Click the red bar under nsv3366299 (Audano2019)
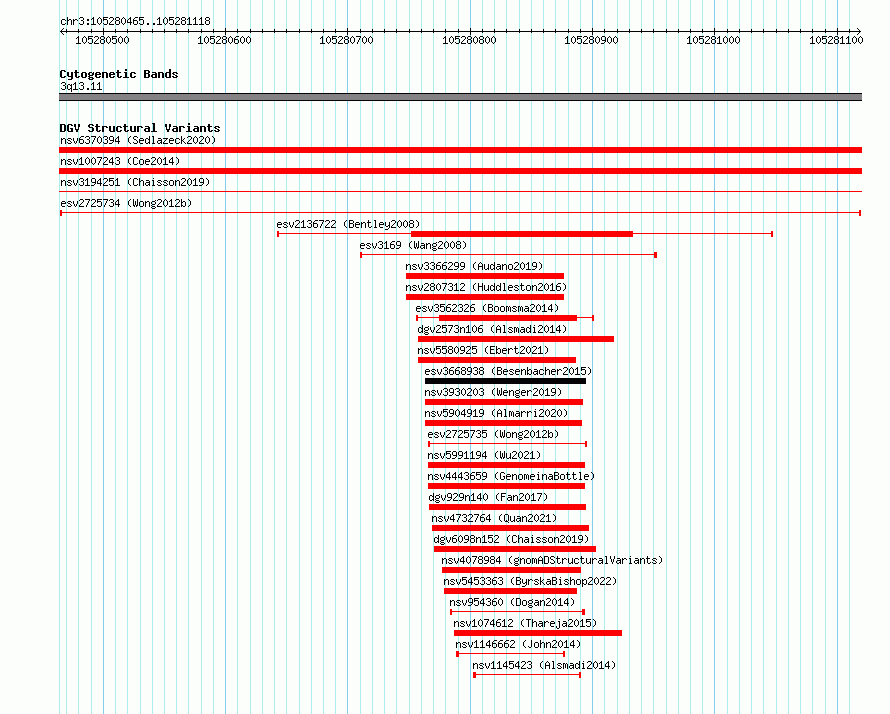 pyautogui.click(x=485, y=276)
